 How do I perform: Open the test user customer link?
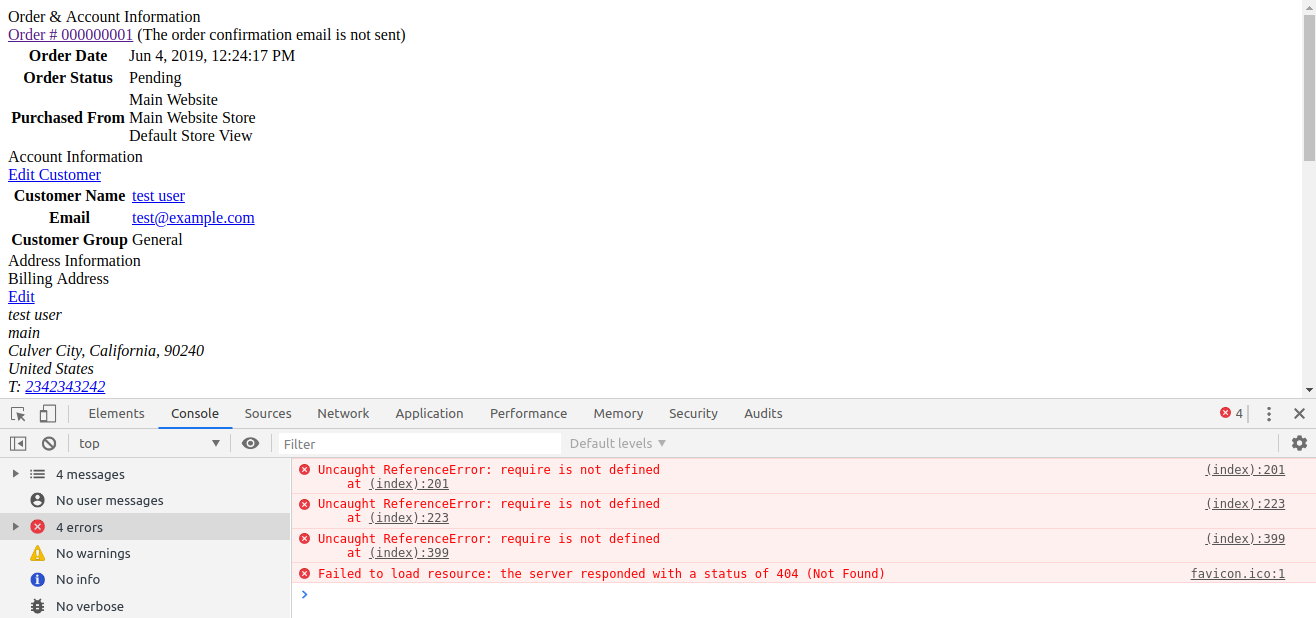tap(158, 196)
